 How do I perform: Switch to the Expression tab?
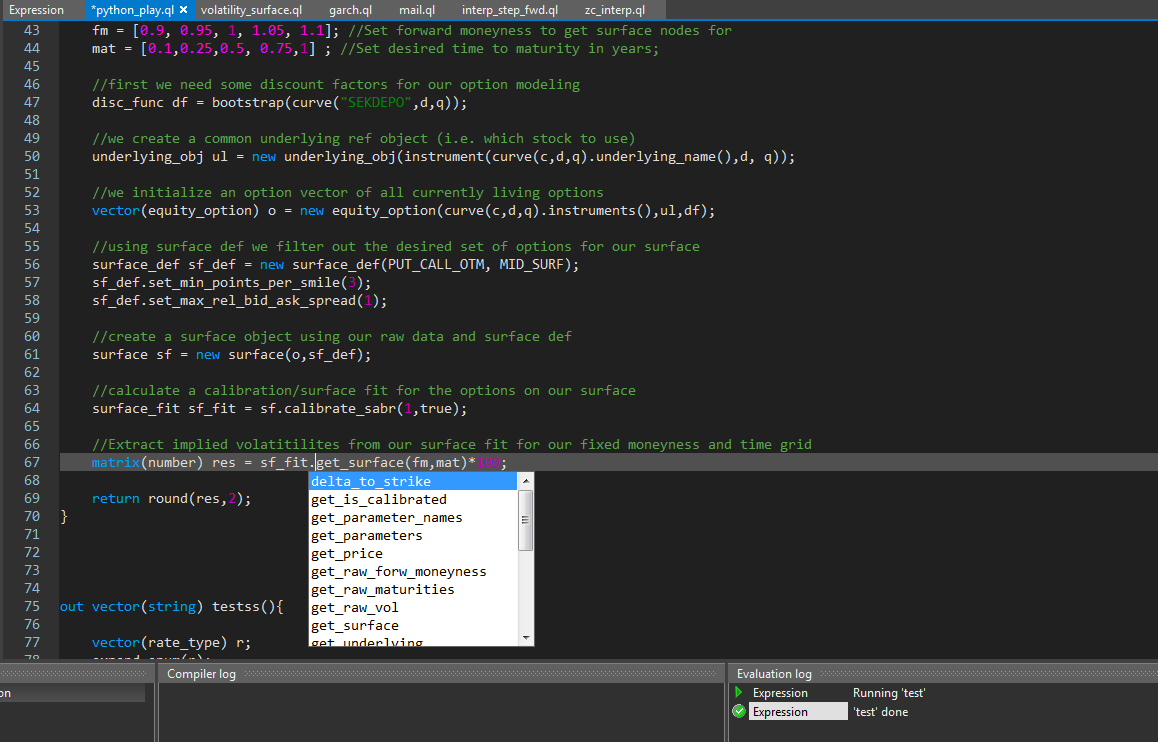point(36,10)
